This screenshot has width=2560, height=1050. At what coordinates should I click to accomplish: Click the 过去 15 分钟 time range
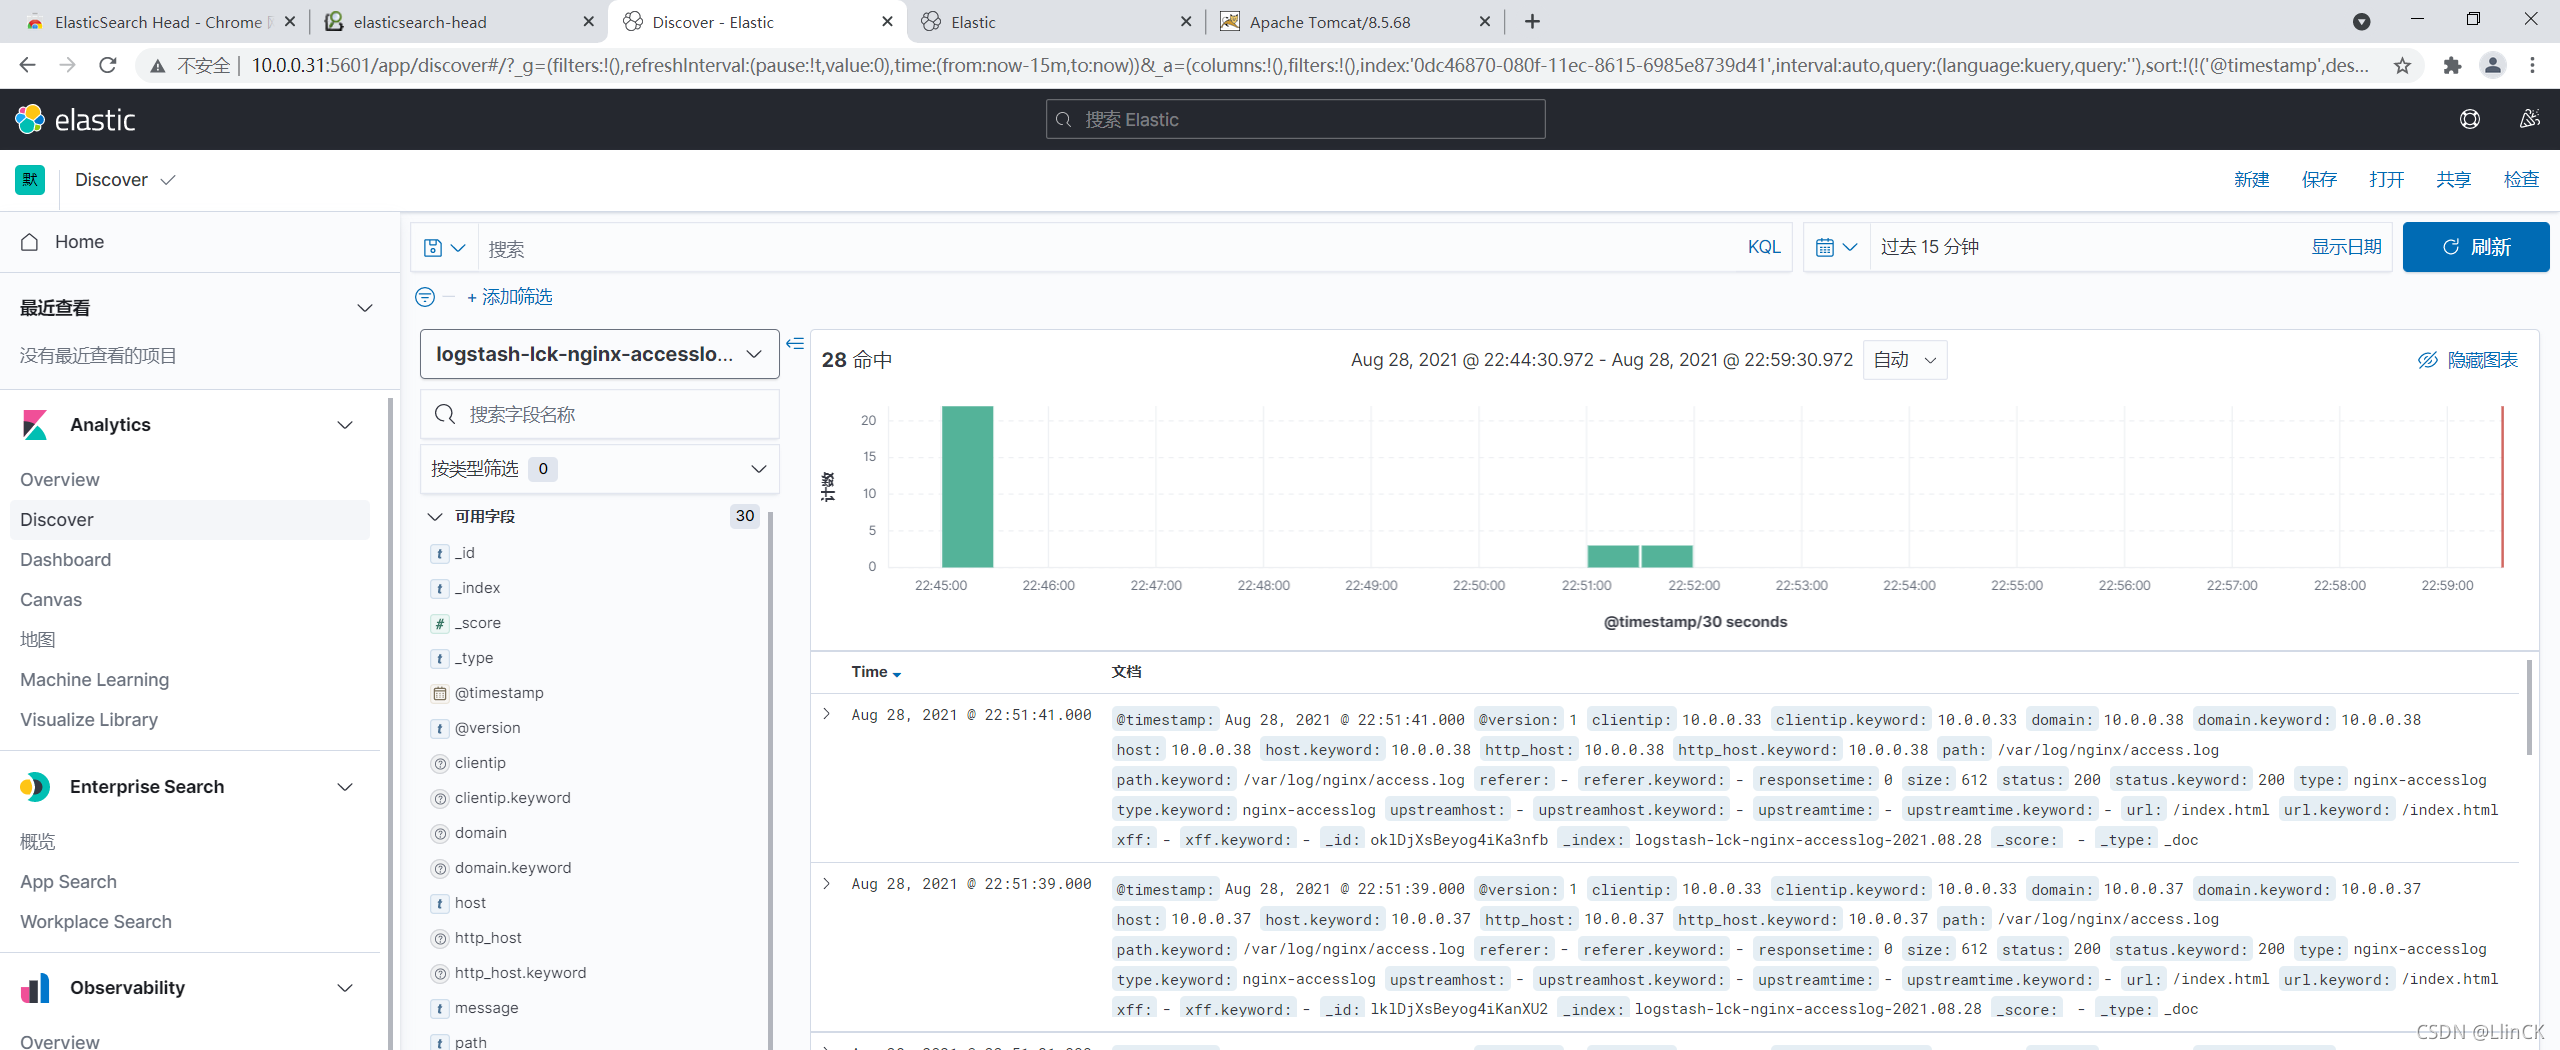[x=1930, y=247]
